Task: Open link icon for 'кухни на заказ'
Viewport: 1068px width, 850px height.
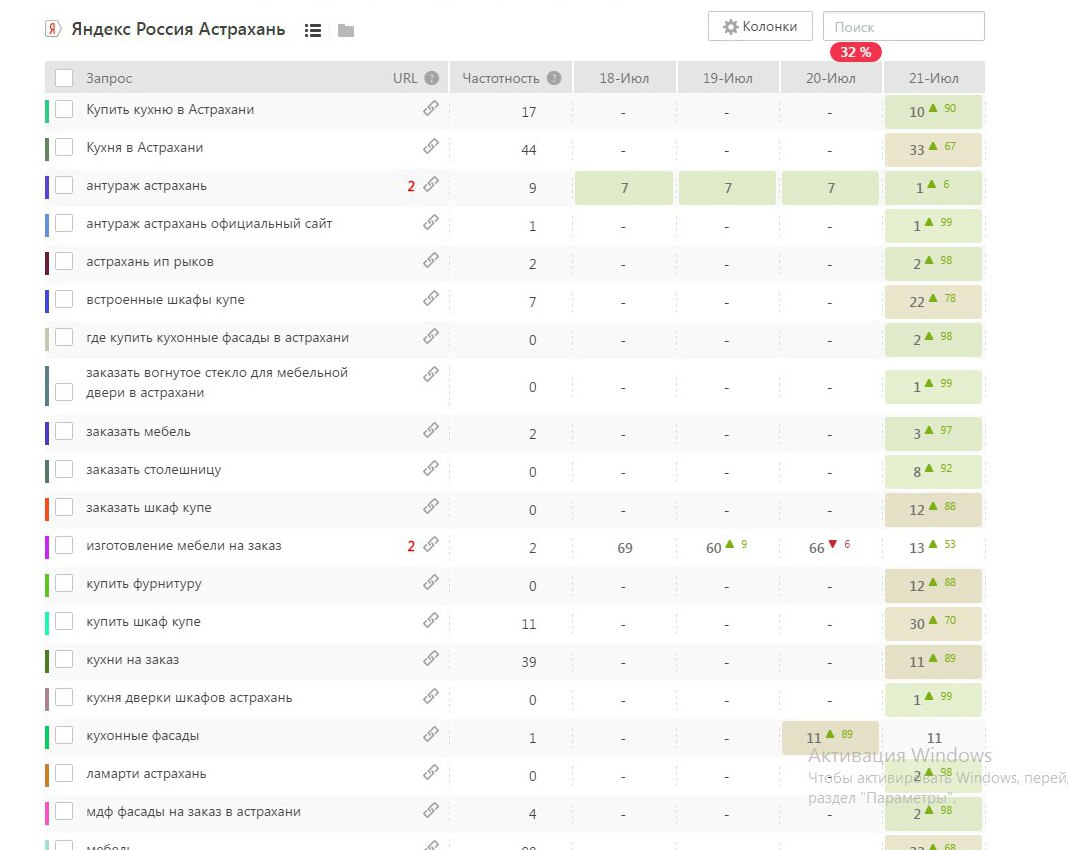Action: click(x=431, y=659)
